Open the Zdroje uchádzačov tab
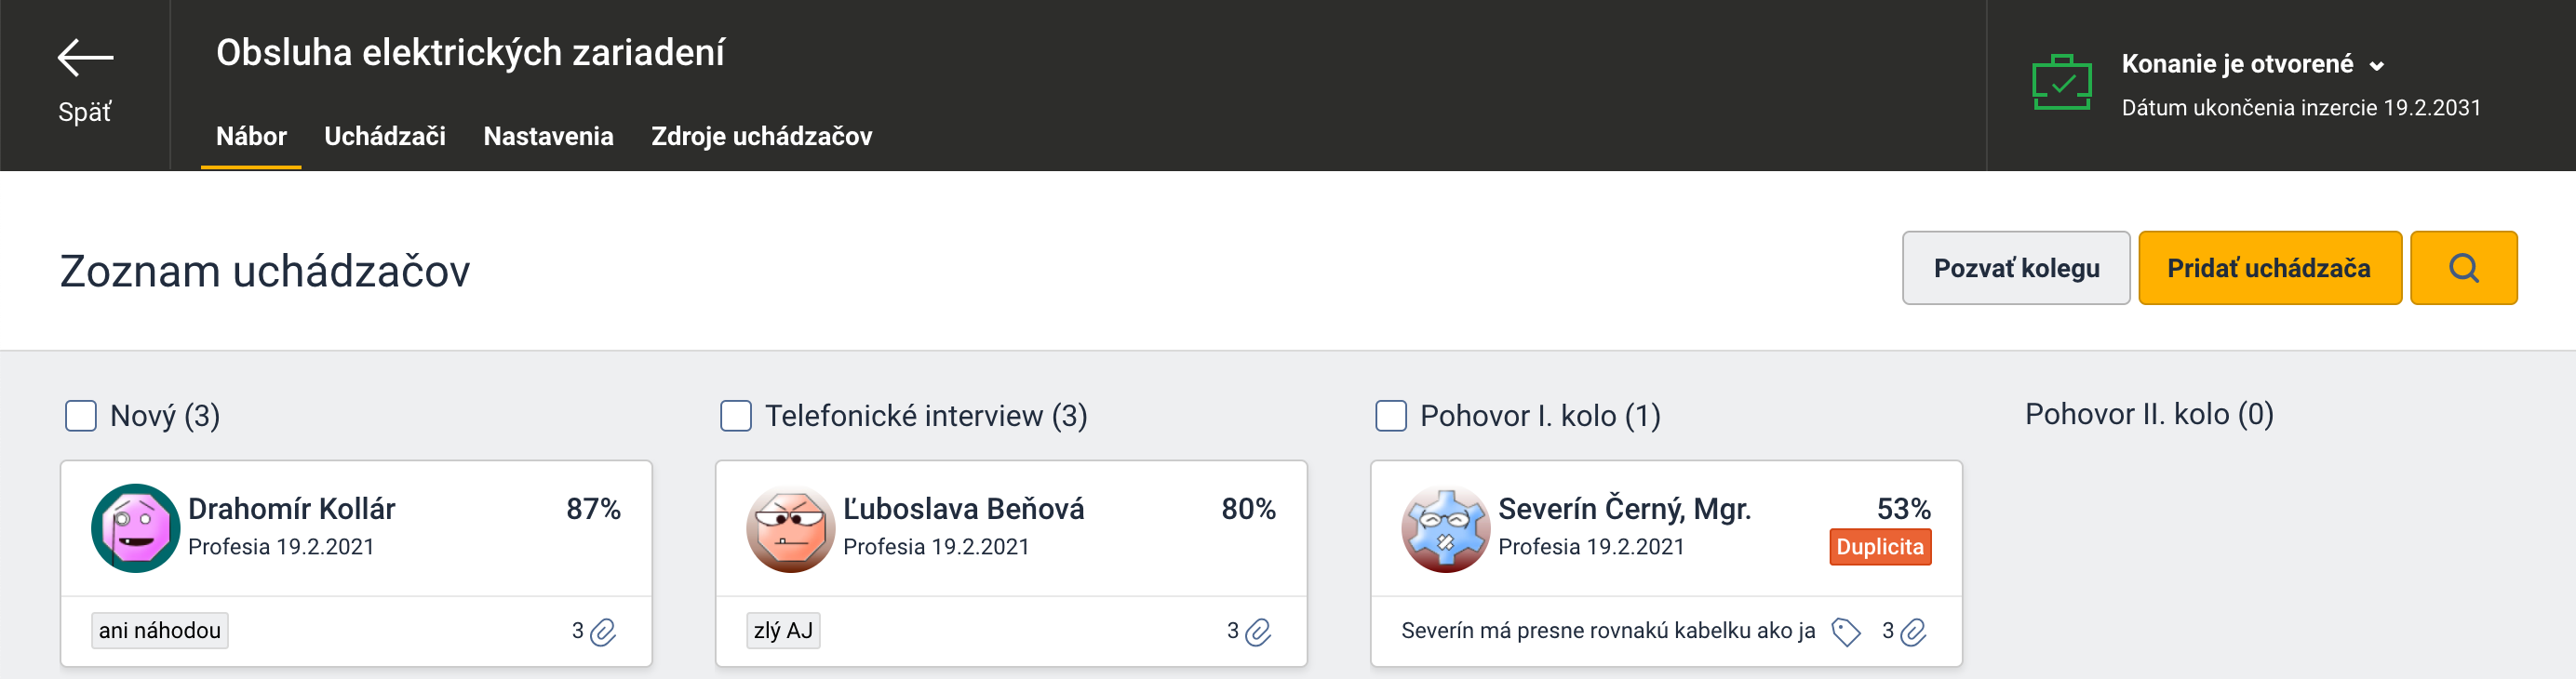This screenshot has width=2576, height=679. click(x=762, y=136)
